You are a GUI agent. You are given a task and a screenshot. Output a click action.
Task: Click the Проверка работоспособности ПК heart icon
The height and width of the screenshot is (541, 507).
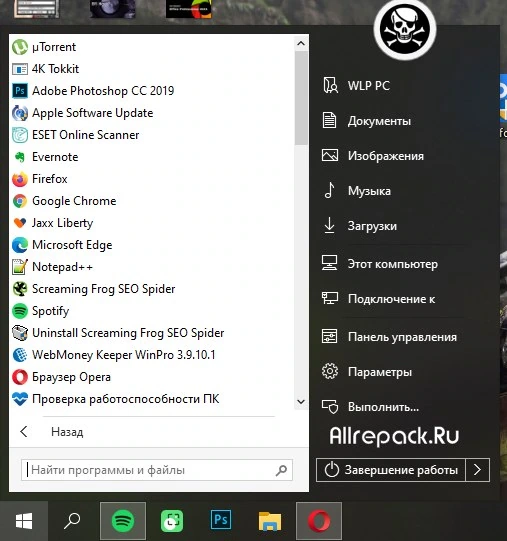[x=20, y=399]
